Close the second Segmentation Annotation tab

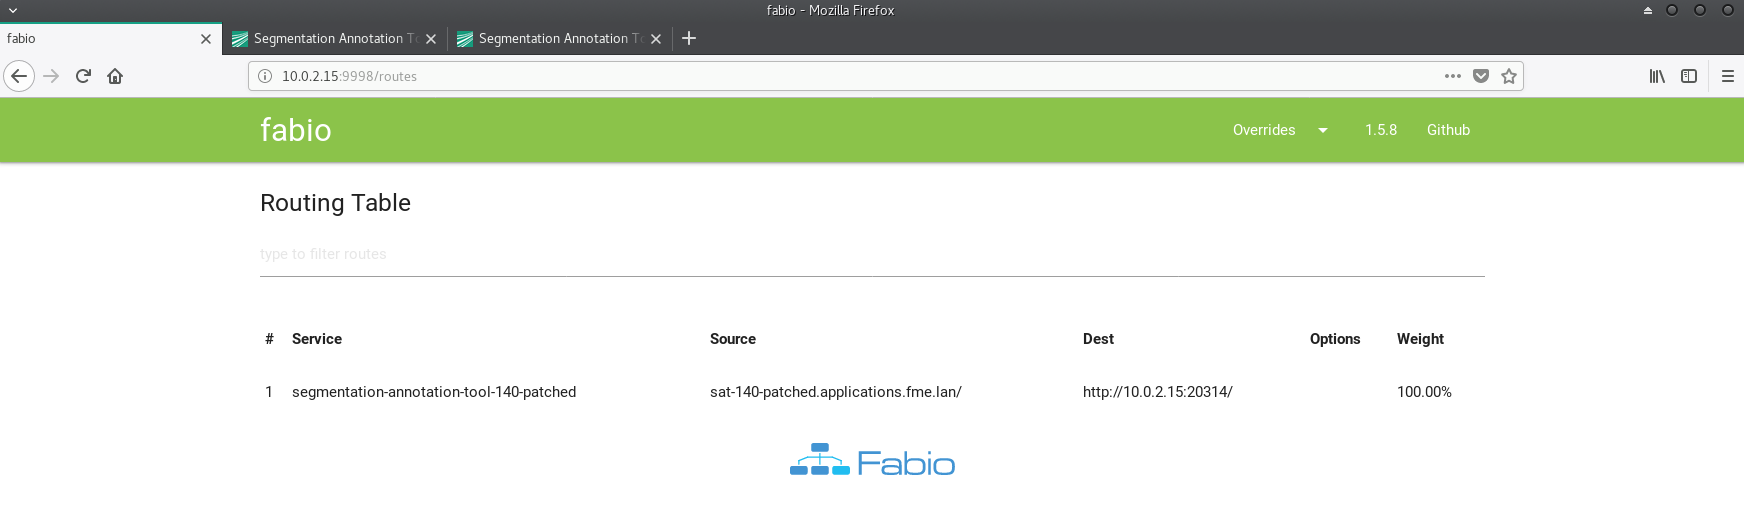(656, 39)
